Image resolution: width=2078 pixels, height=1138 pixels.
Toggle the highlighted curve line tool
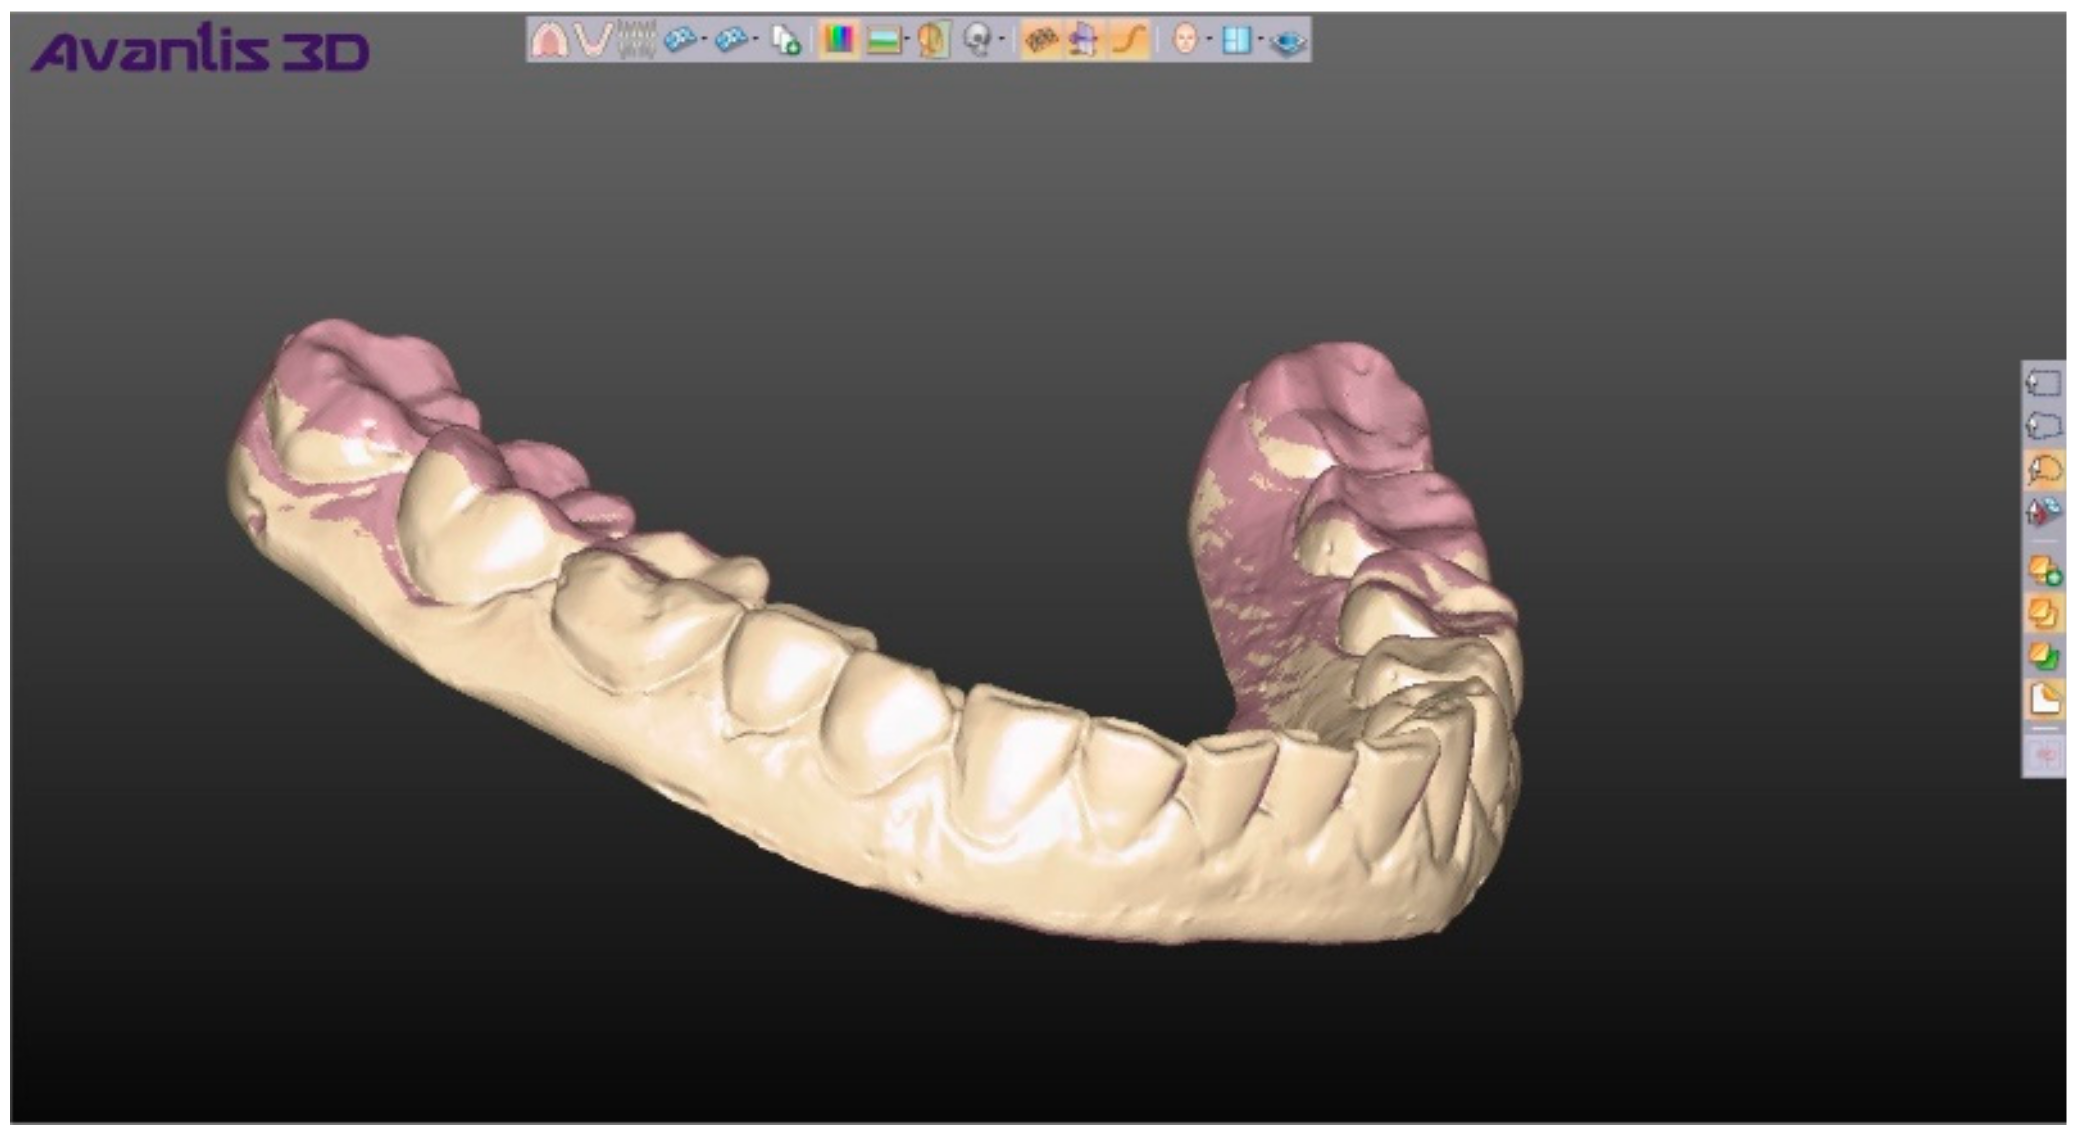(x=1130, y=40)
